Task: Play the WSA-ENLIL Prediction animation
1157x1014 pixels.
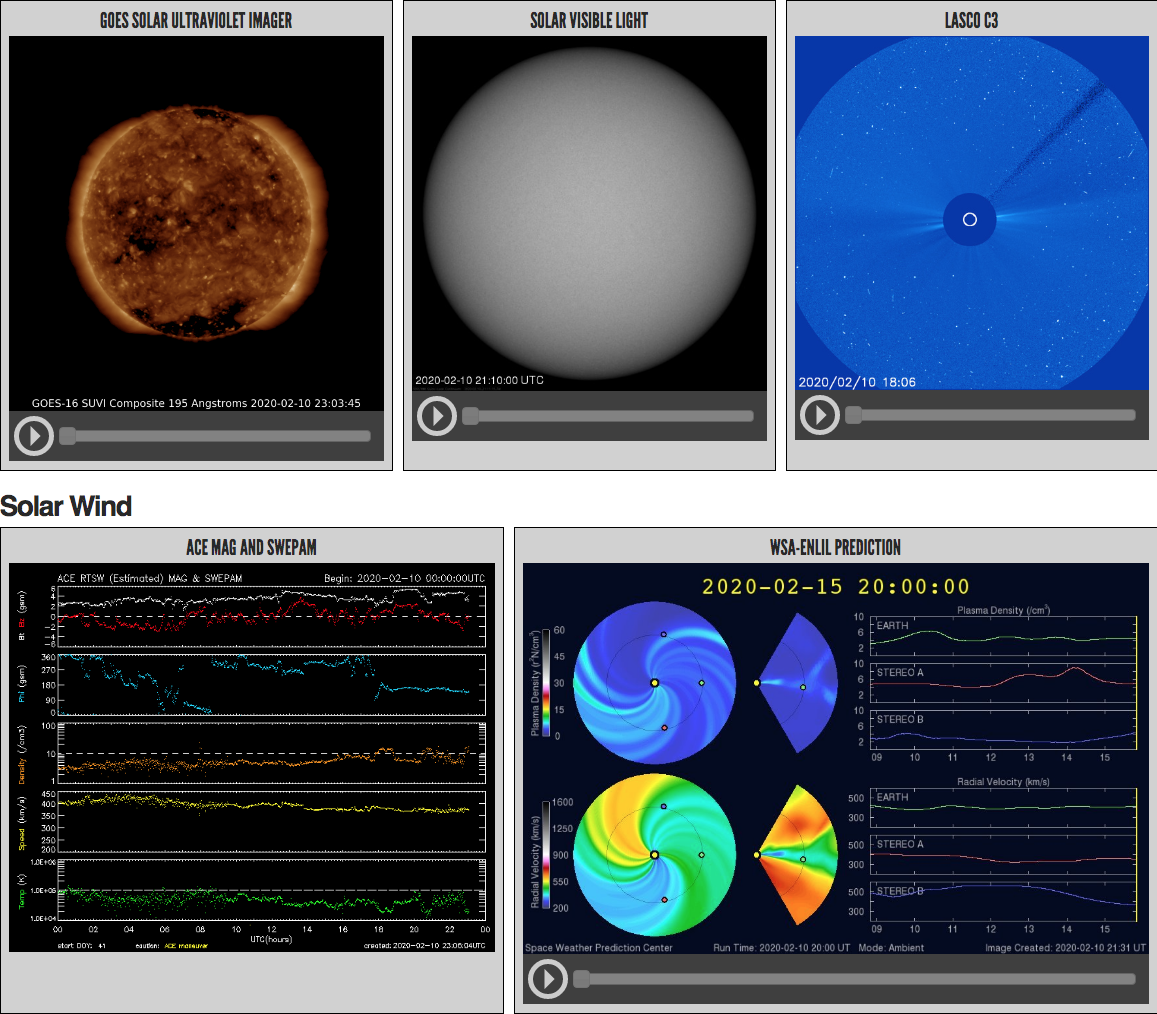Action: (x=548, y=979)
